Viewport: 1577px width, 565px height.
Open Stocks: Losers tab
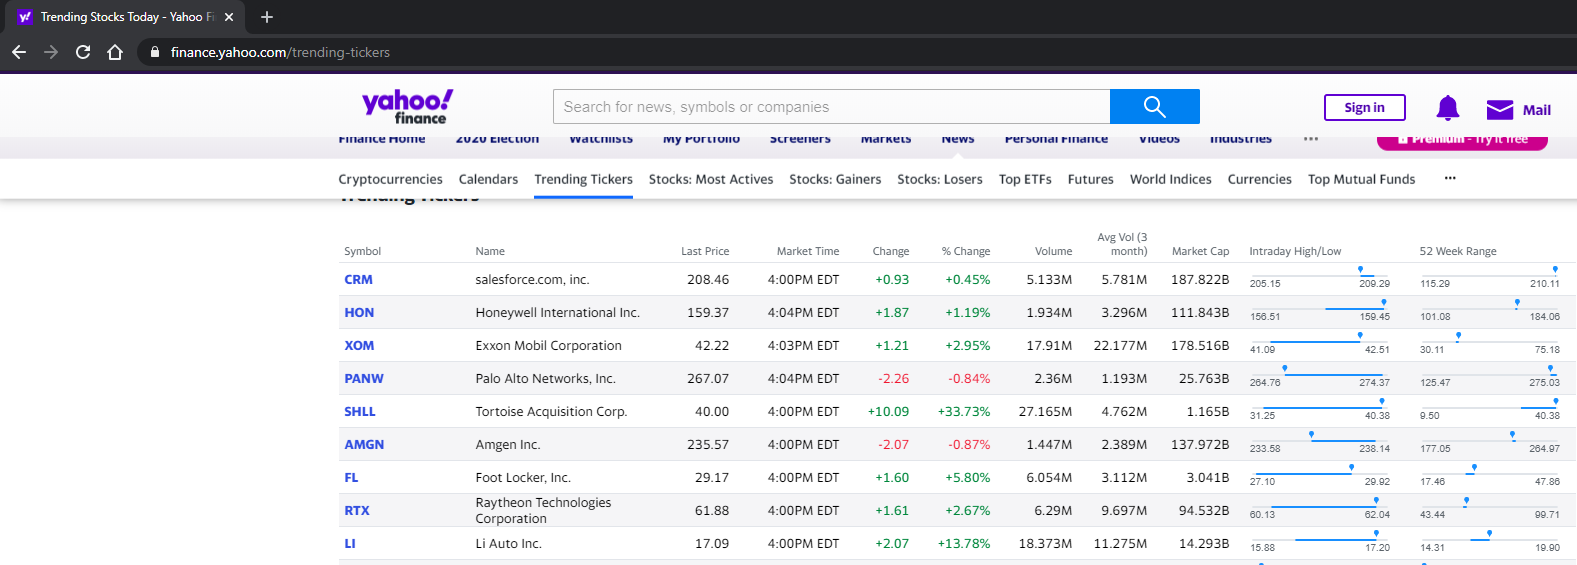click(x=940, y=179)
